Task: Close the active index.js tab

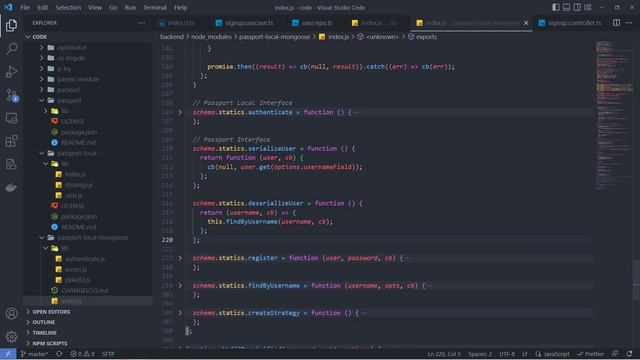Action: click(x=526, y=23)
